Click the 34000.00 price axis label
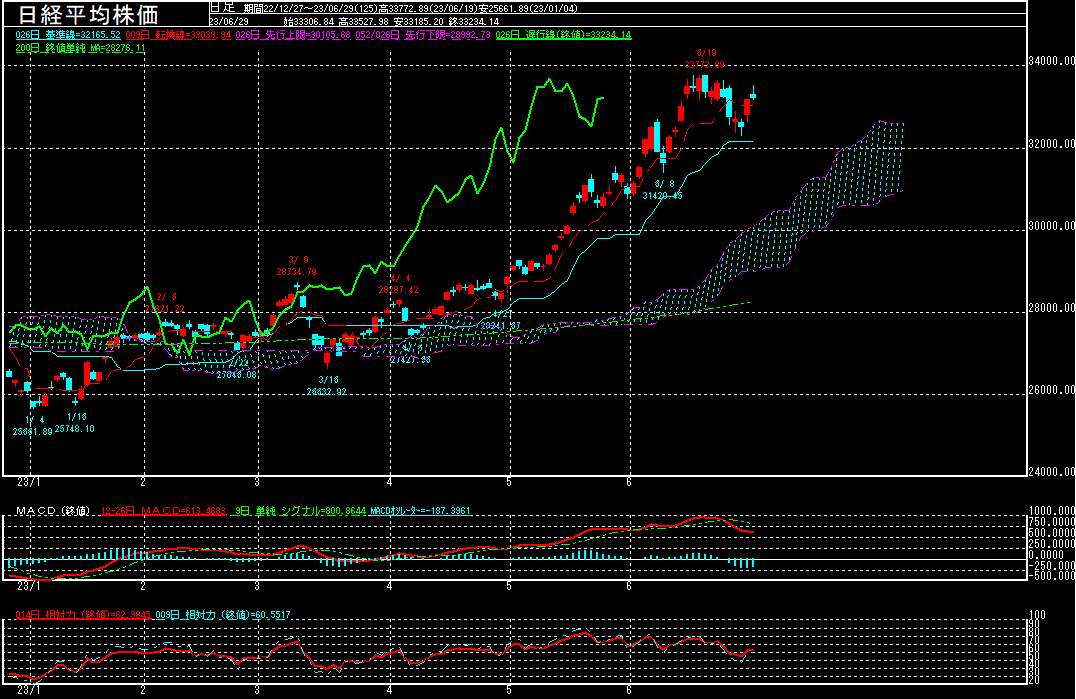The height and width of the screenshot is (699, 1076). 1051,61
